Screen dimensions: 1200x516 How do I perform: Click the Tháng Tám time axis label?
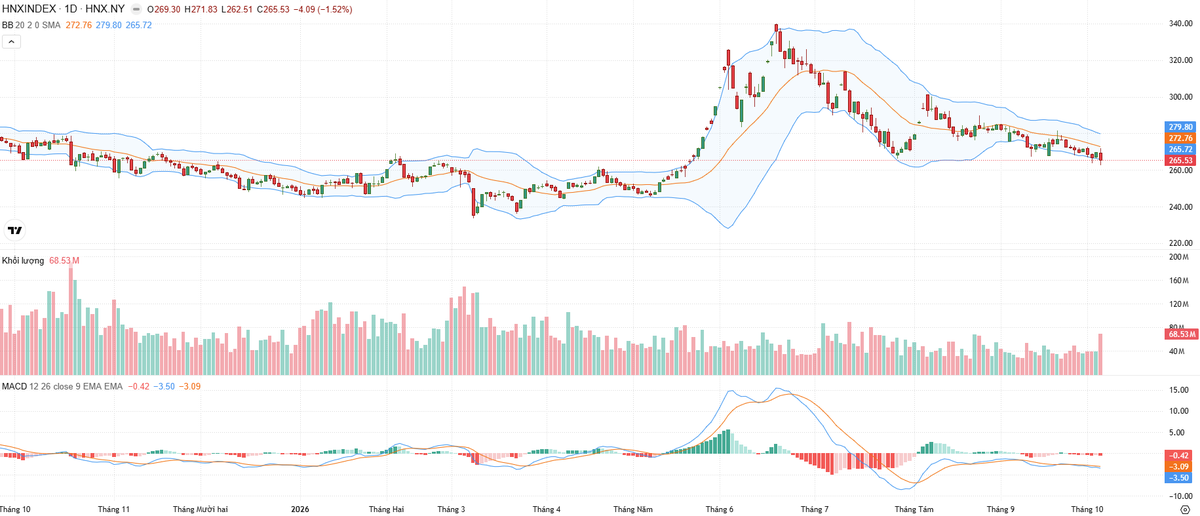click(913, 509)
